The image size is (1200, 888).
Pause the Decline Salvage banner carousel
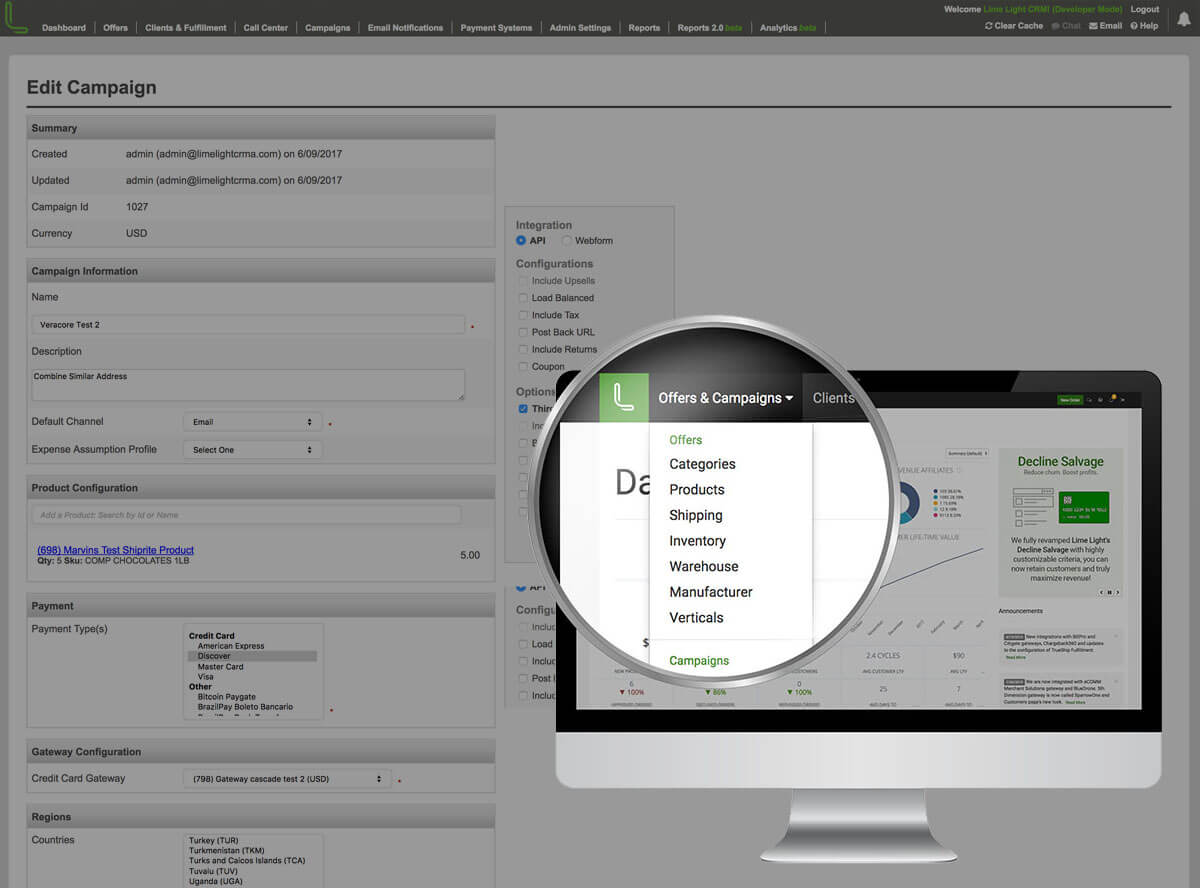coord(1109,592)
